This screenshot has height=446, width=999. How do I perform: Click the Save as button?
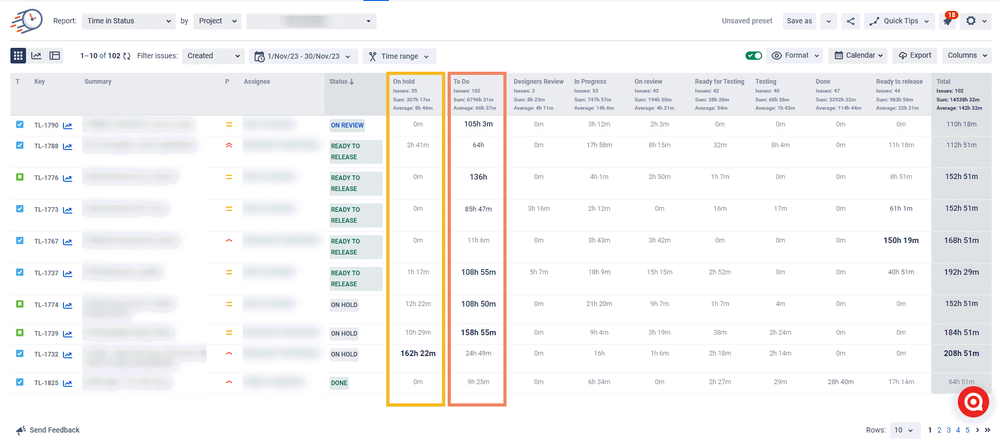pos(799,20)
